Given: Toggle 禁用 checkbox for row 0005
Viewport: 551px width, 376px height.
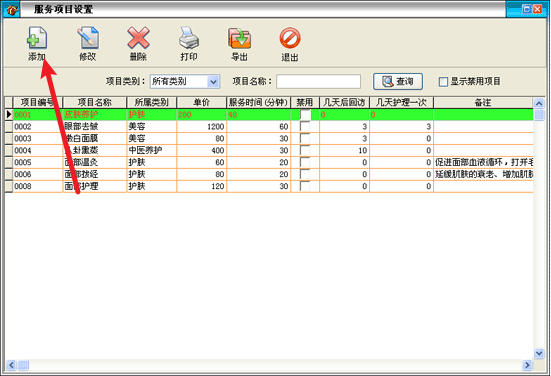Looking at the screenshot, I should (x=305, y=162).
